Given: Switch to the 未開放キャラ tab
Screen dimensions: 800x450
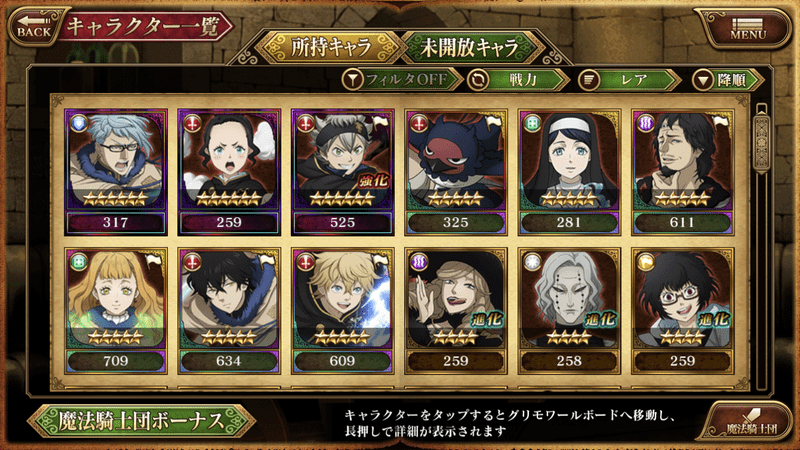Looking at the screenshot, I should [469, 47].
